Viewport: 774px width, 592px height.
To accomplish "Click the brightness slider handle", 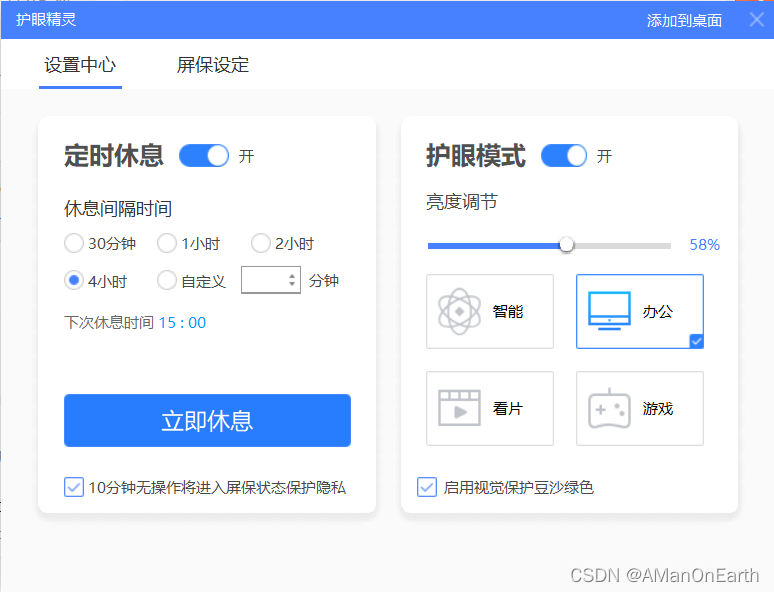I will 566,245.
